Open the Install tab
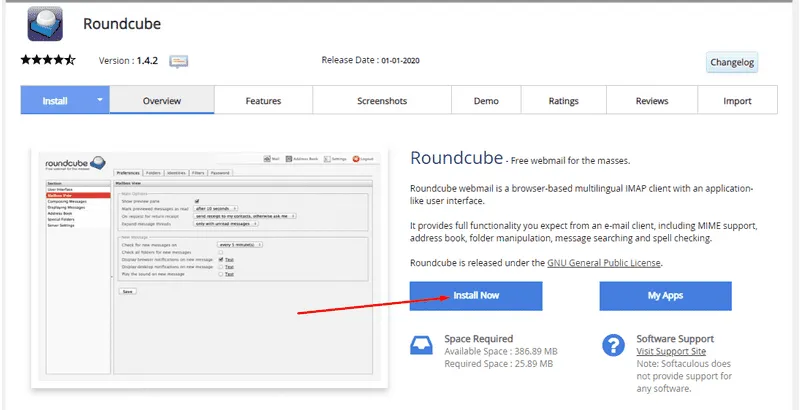802x410 pixels. pyautogui.click(x=55, y=101)
